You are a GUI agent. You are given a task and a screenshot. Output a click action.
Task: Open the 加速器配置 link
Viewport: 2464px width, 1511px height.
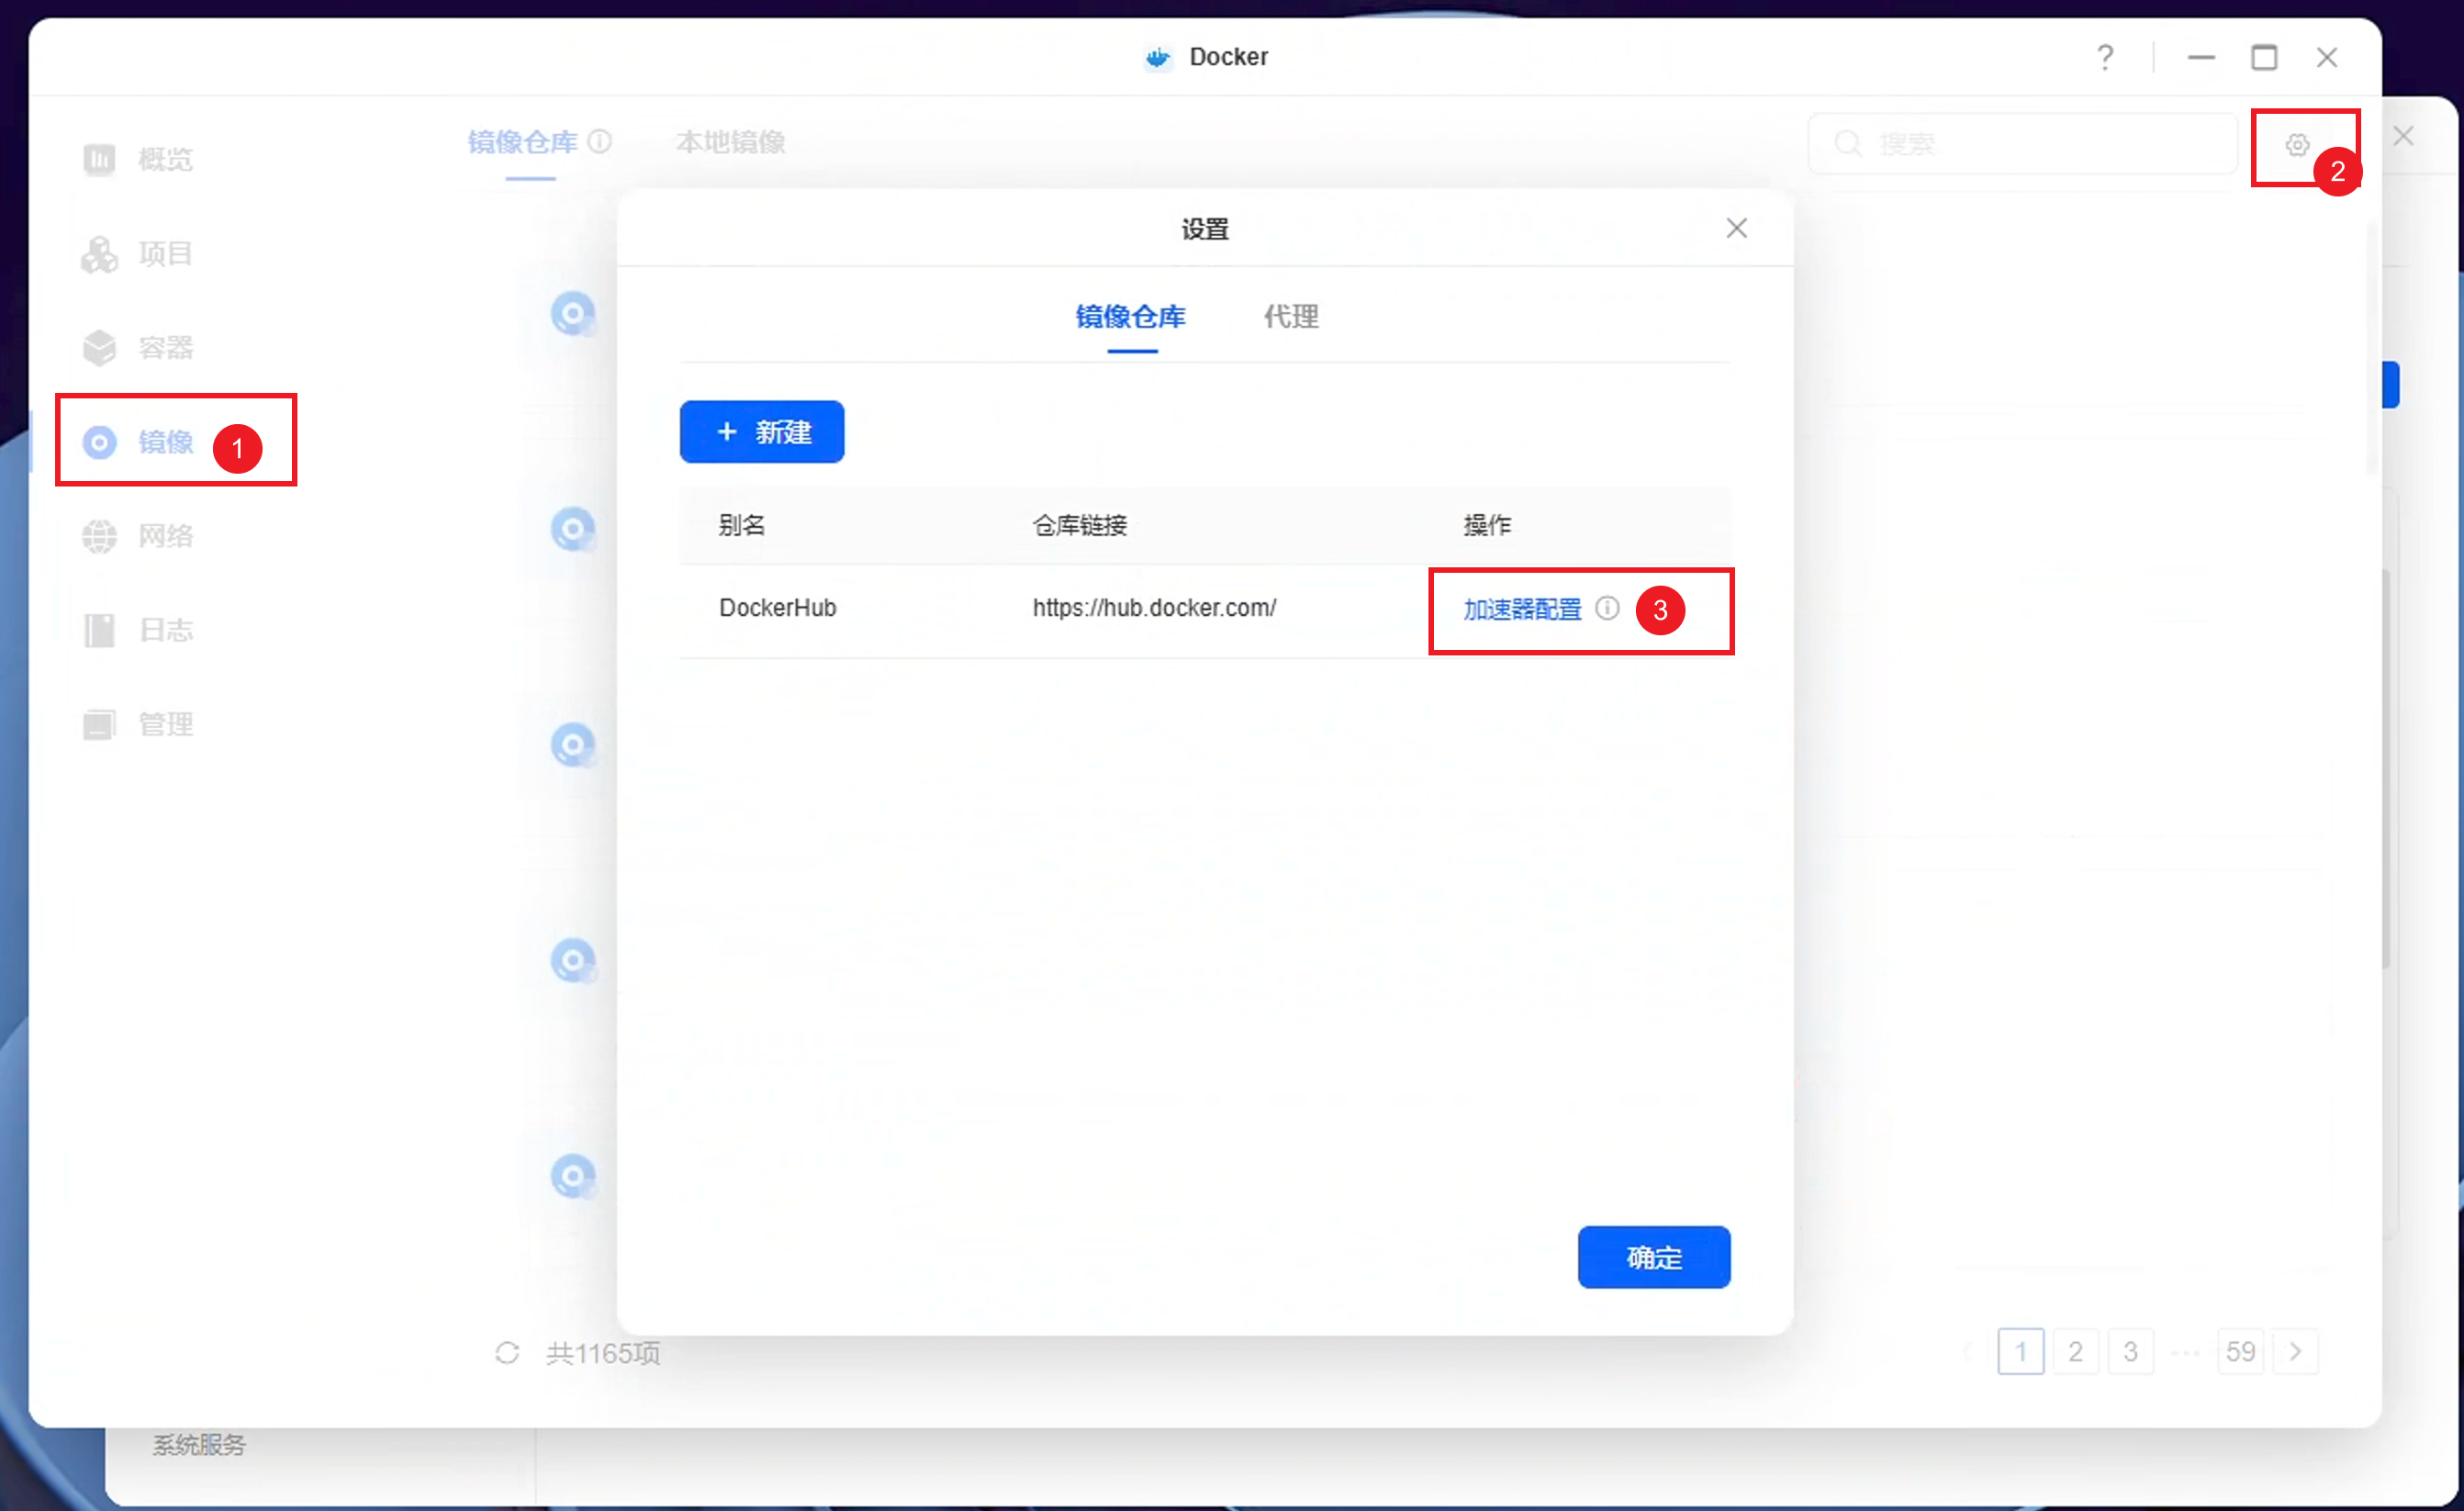(x=1522, y=609)
